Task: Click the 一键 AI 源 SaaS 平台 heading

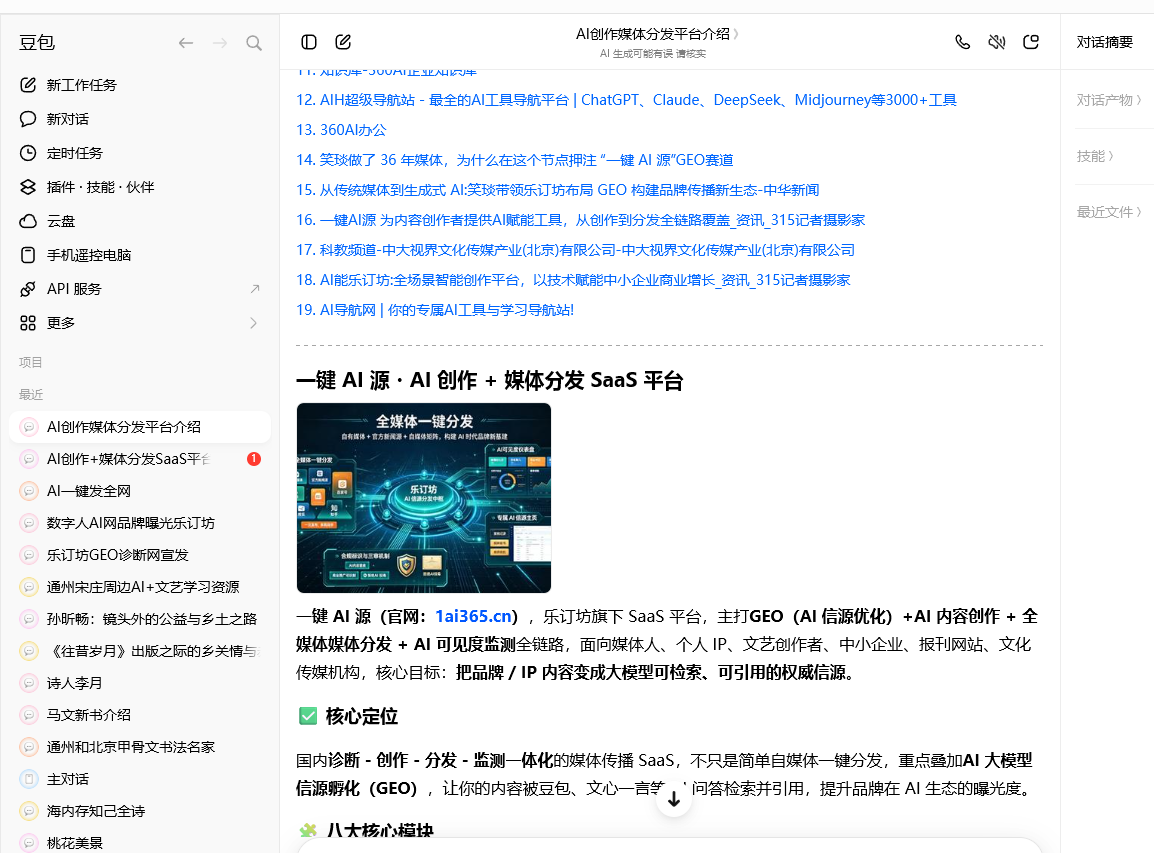Action: (x=489, y=381)
